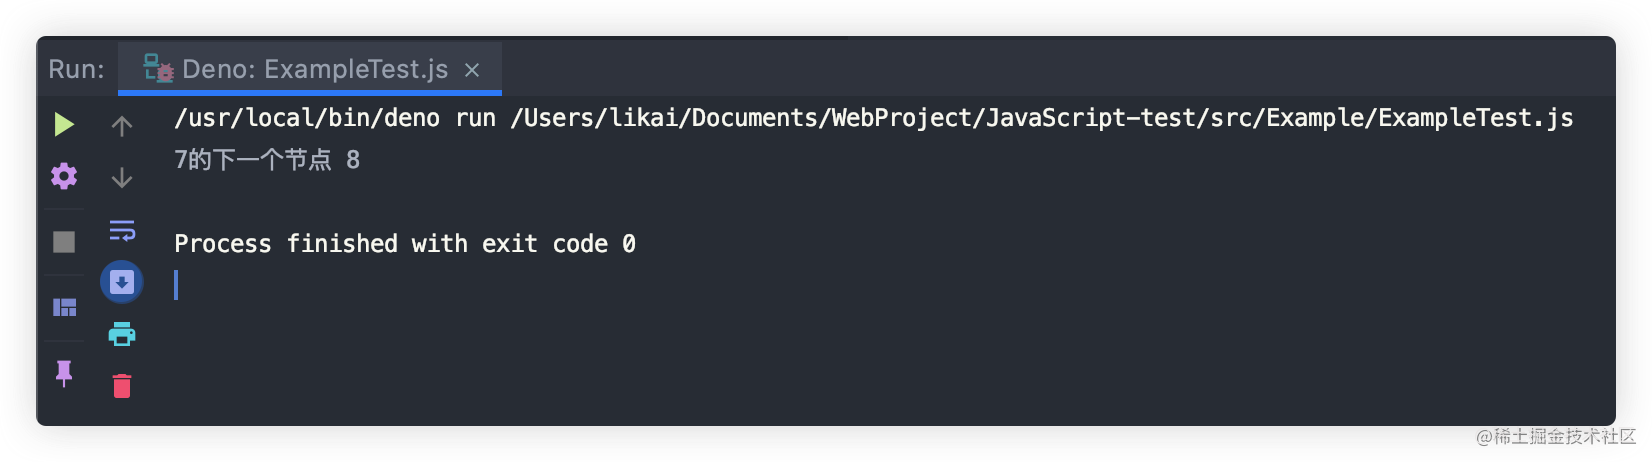Restore layout using the layout grid icon

tap(64, 307)
